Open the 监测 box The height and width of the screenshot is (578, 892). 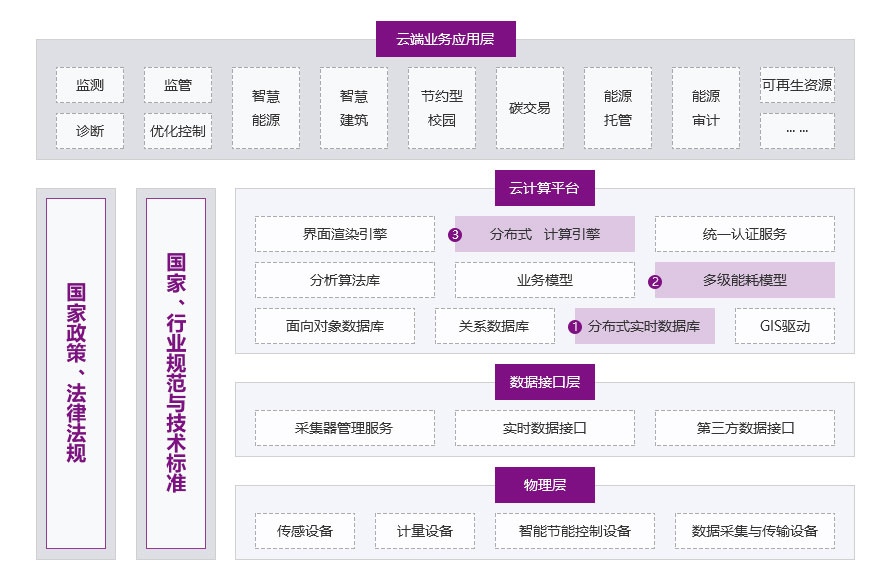90,85
